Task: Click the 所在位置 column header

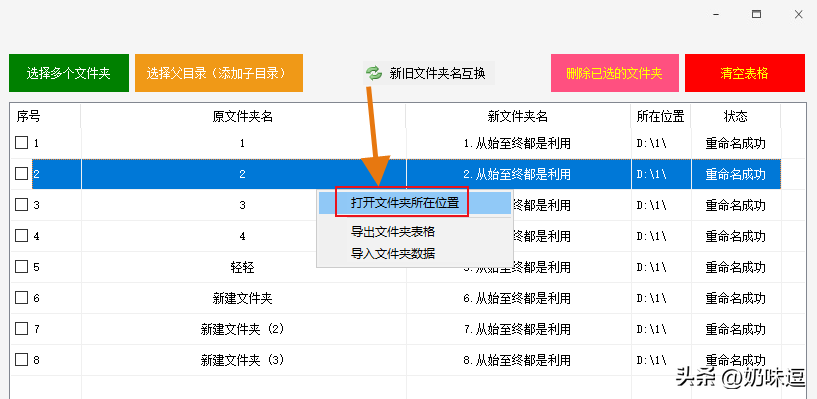Action: tap(661, 117)
